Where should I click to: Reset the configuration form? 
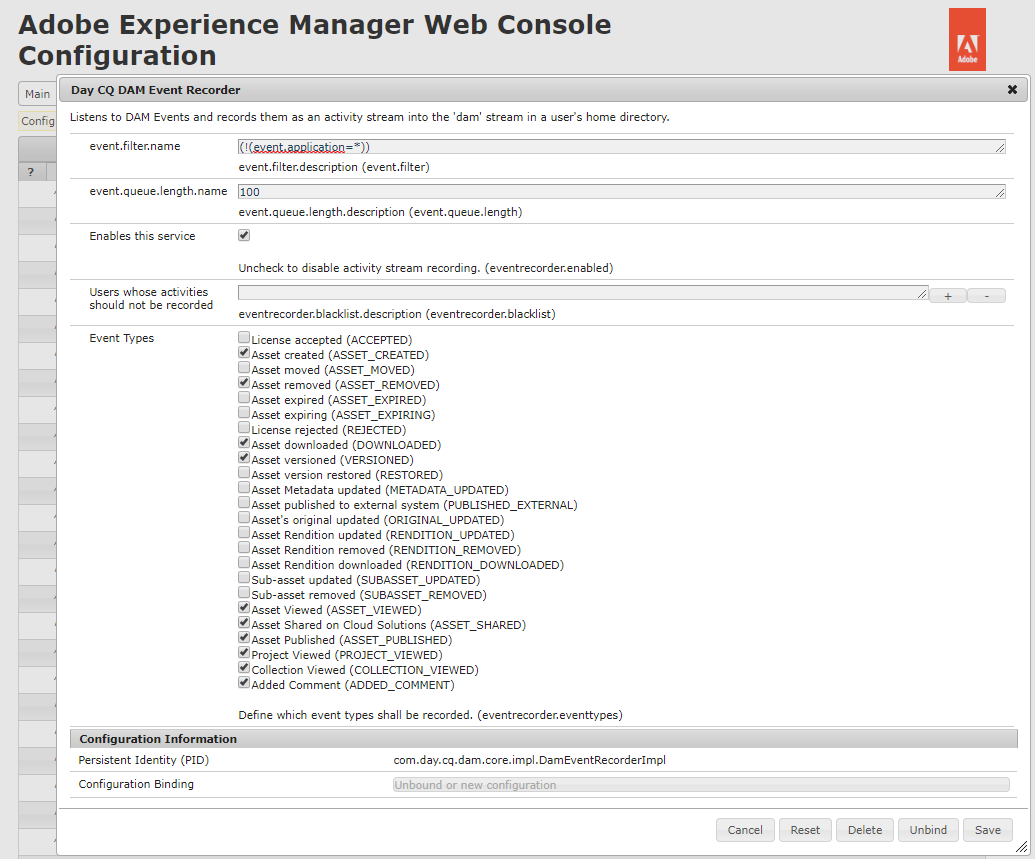805,829
